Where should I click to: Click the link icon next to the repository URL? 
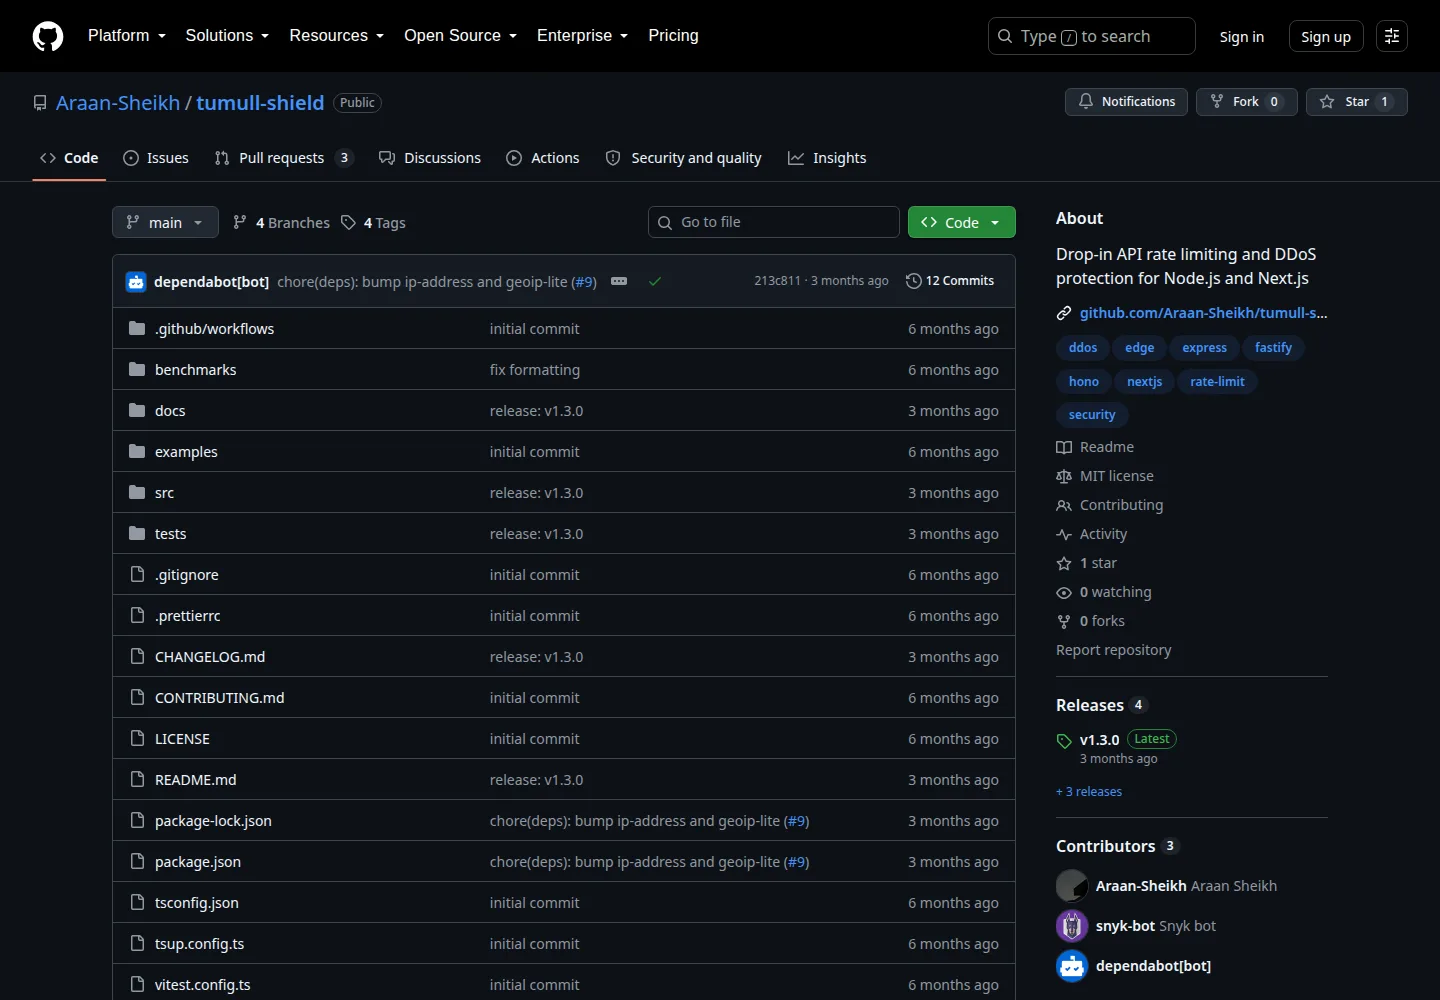(x=1064, y=313)
